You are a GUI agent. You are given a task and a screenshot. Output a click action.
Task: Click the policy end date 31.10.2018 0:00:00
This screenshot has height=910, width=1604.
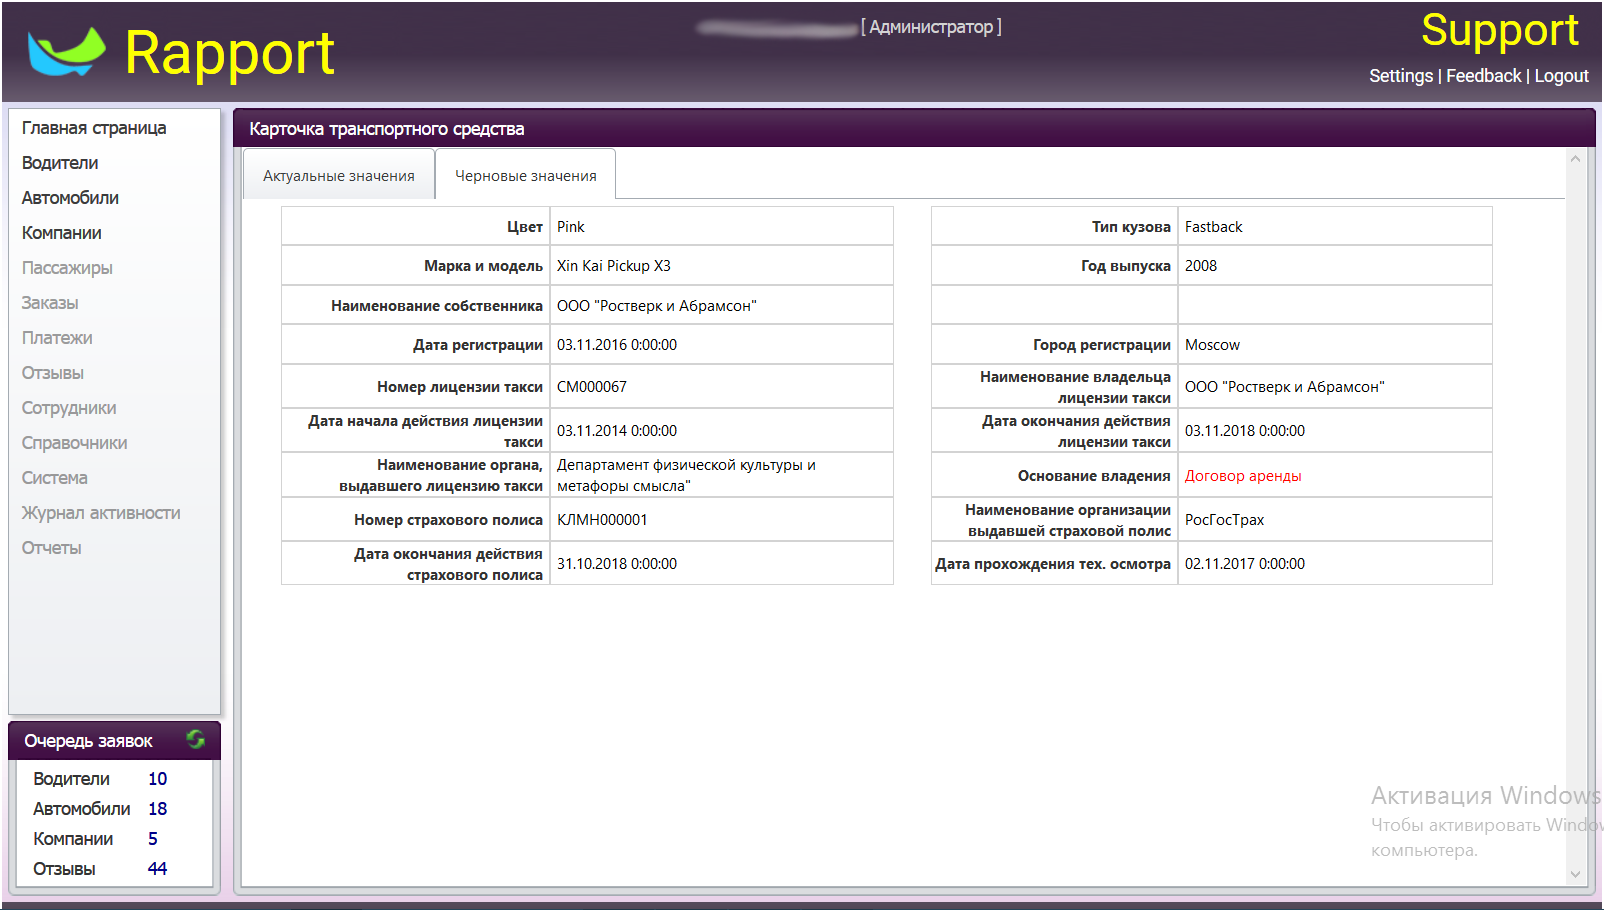617,564
